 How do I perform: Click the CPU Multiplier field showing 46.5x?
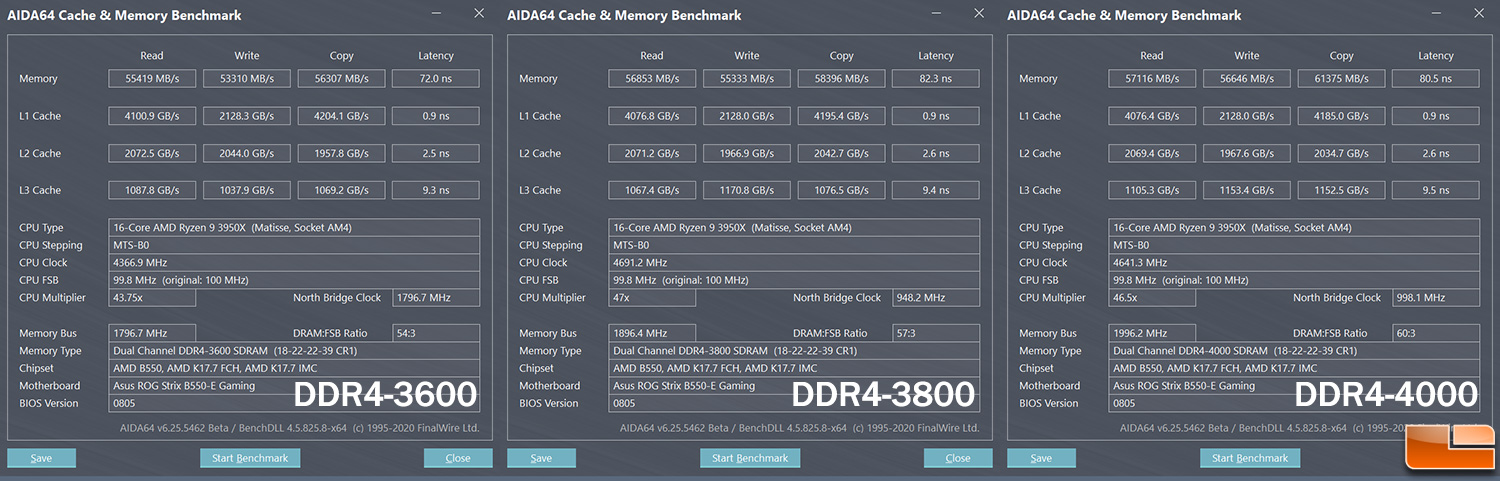tap(1152, 298)
